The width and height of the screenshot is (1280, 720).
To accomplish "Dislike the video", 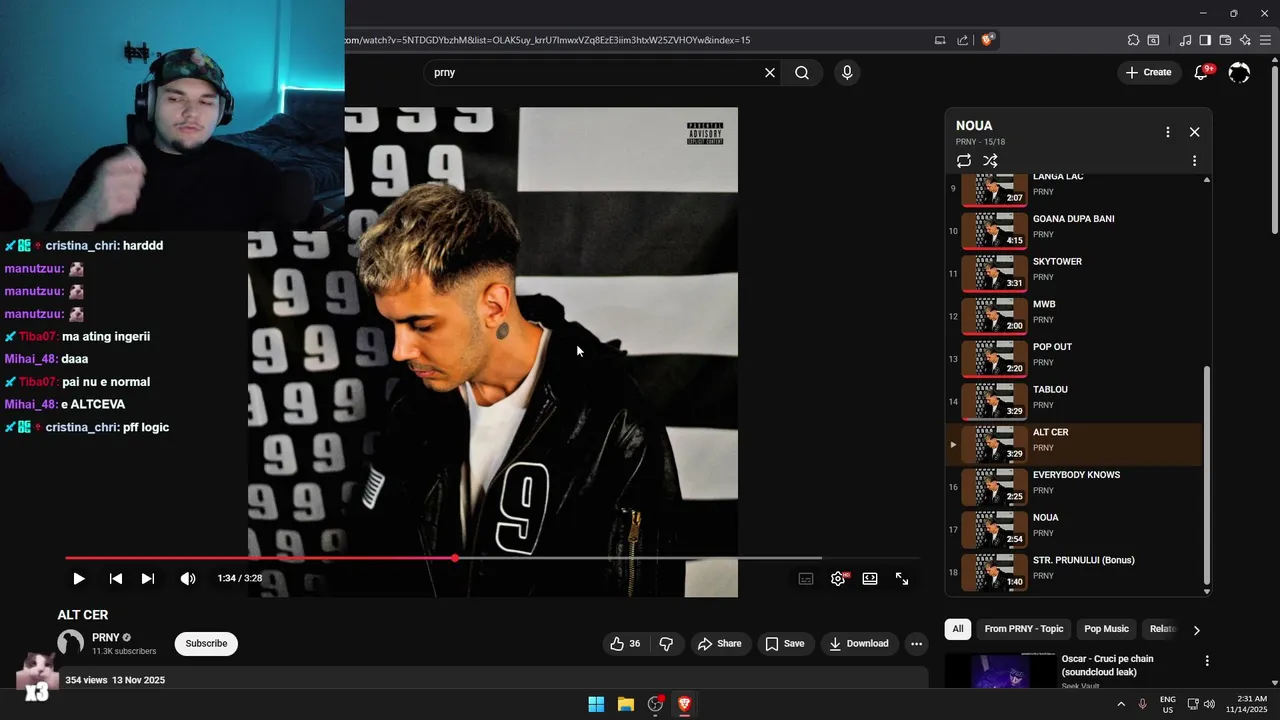I will tap(666, 644).
